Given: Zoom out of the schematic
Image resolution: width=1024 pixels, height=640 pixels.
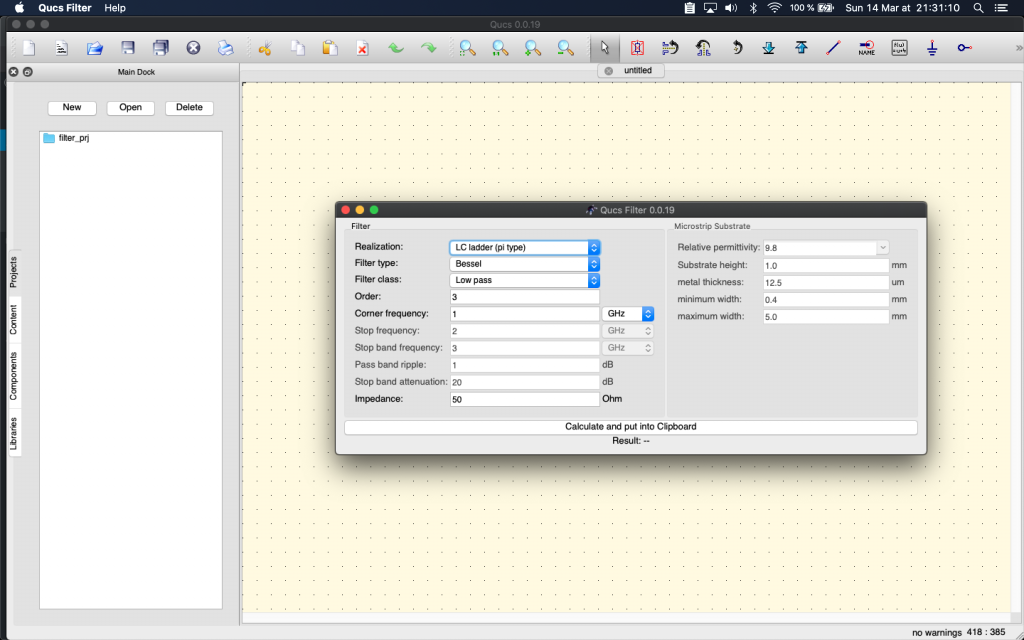Looking at the screenshot, I should coord(566,48).
